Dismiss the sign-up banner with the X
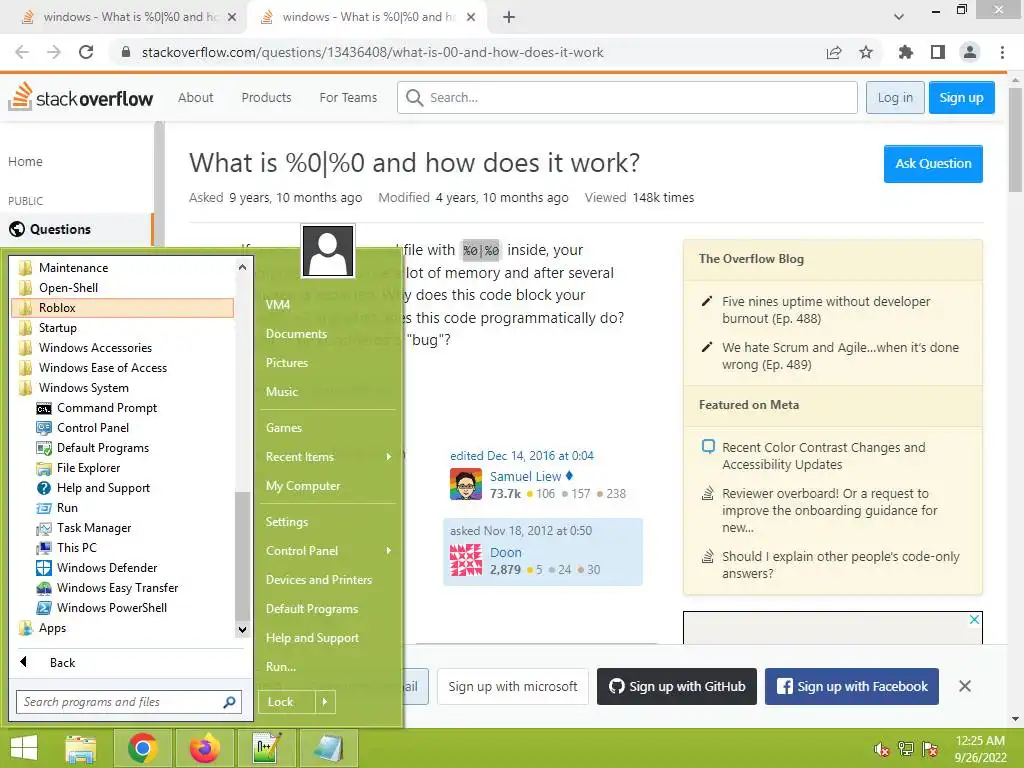The height and width of the screenshot is (768, 1024). point(965,686)
